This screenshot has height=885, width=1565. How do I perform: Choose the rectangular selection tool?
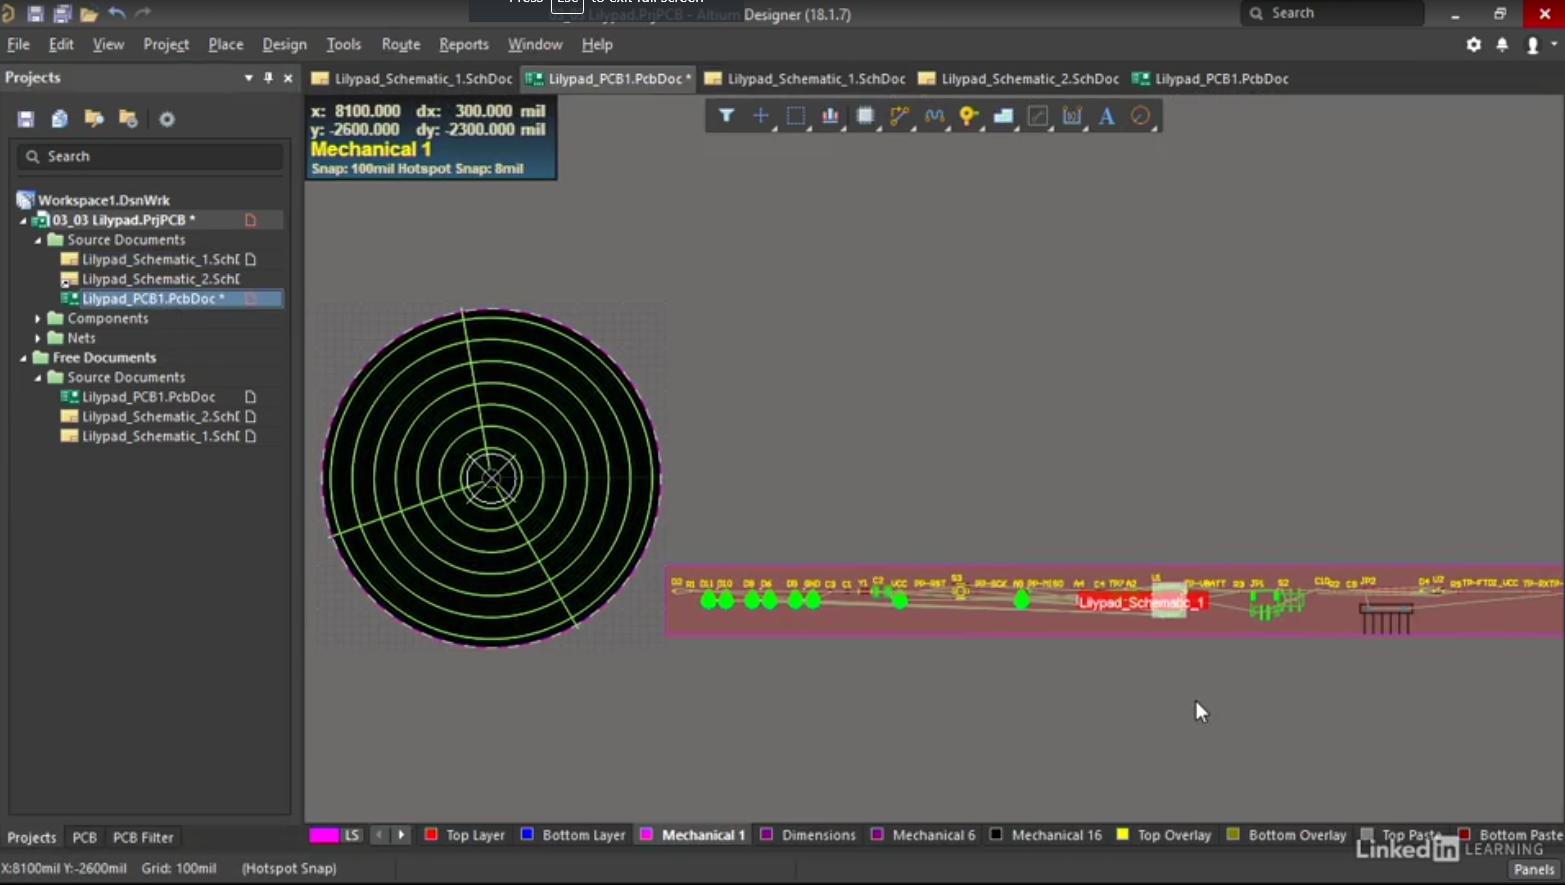click(796, 116)
